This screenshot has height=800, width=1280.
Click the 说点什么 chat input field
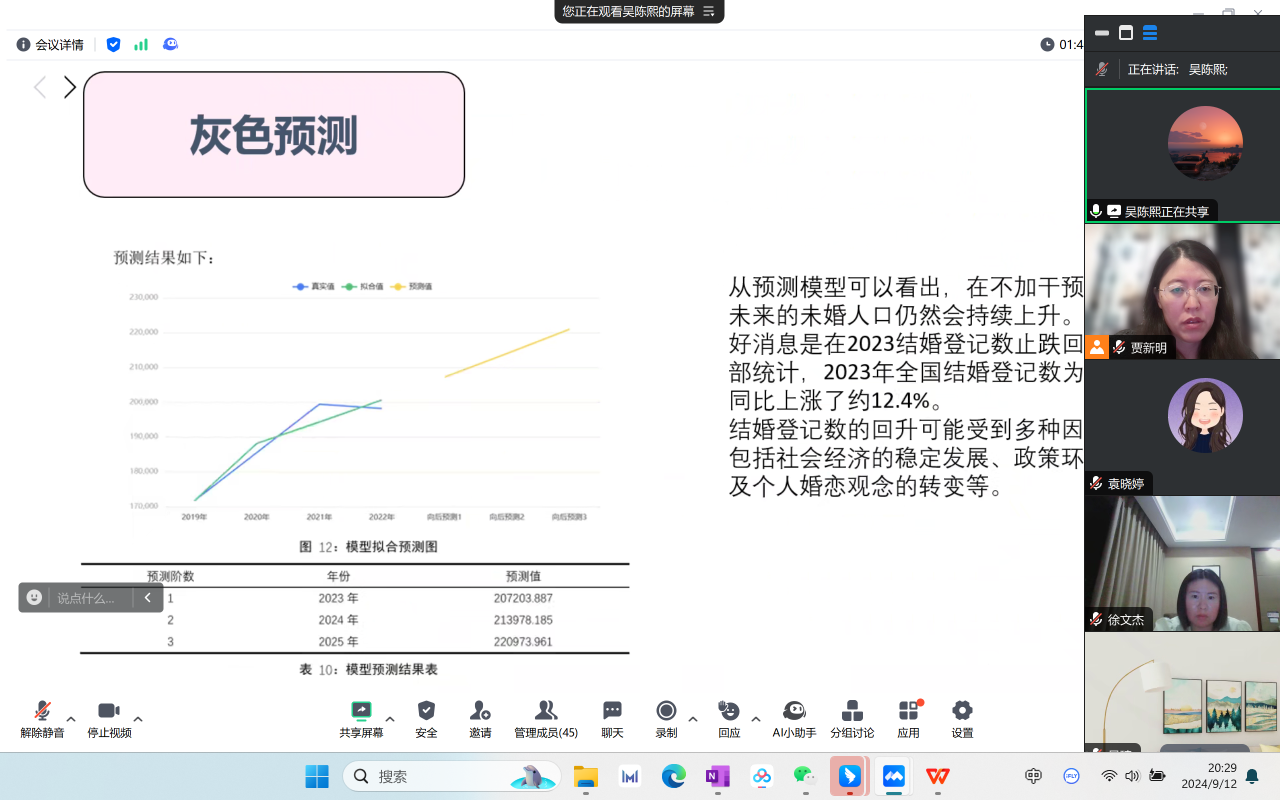(x=92, y=598)
